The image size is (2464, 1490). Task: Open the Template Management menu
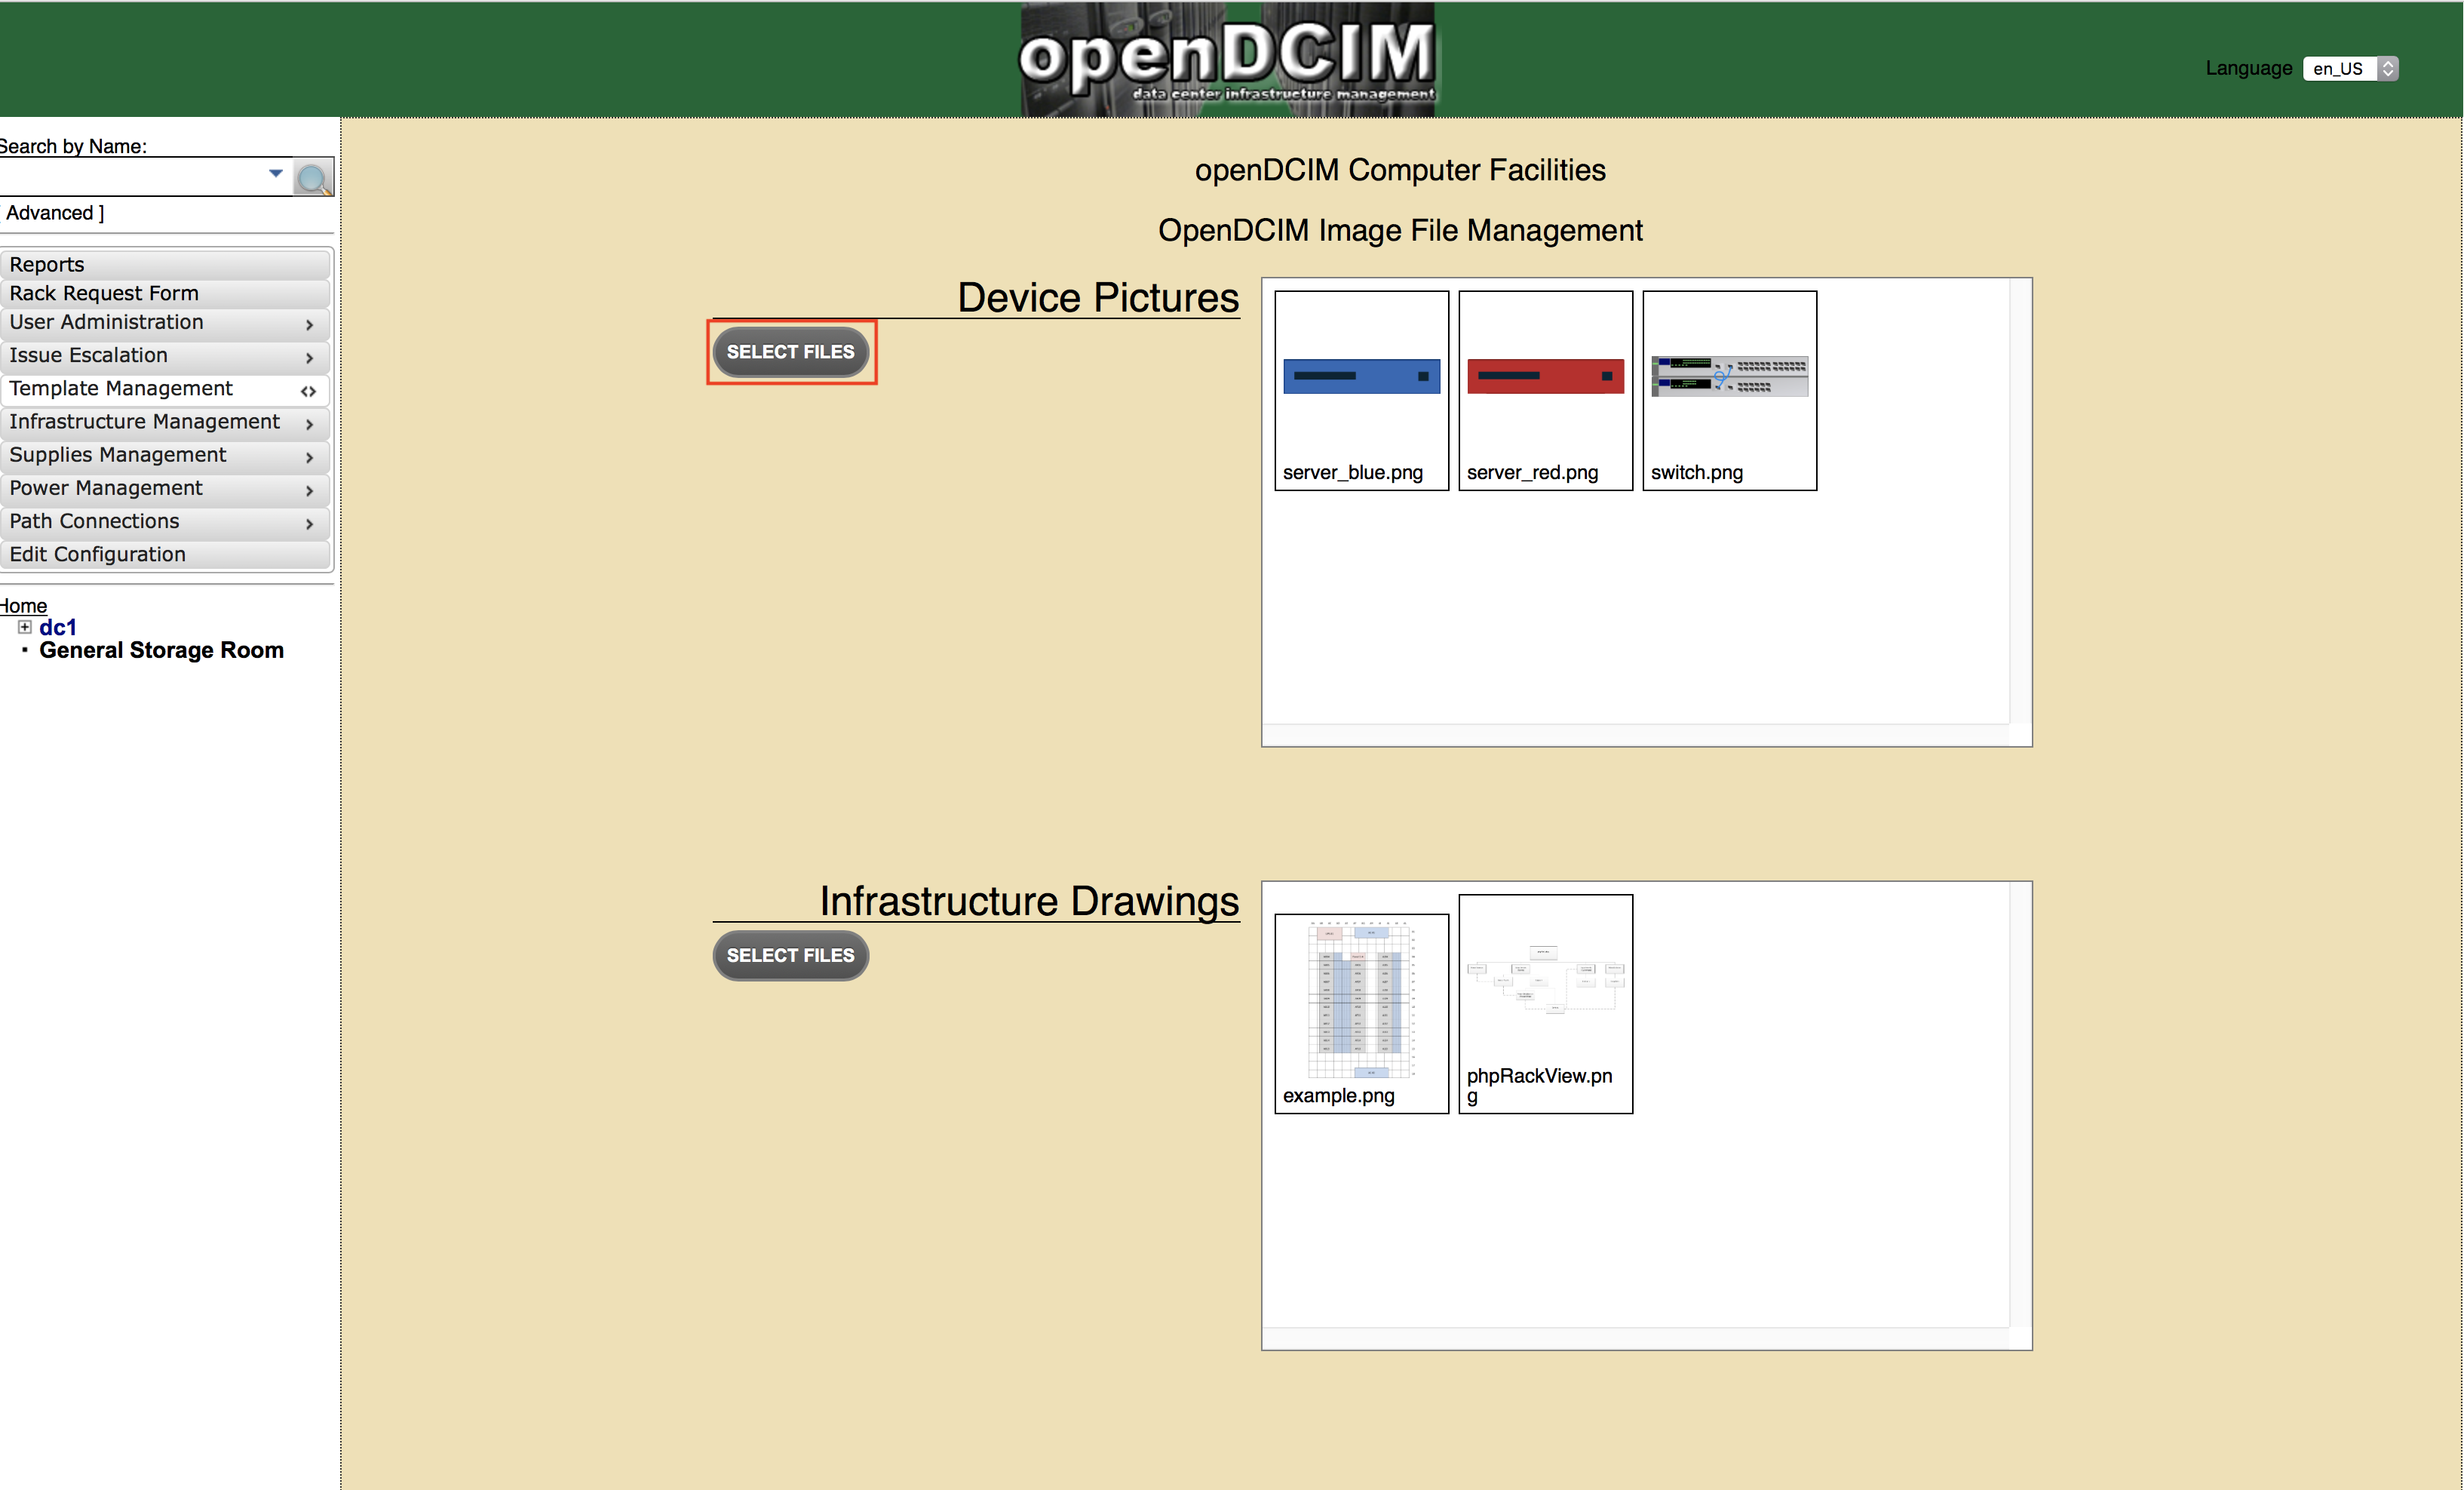165,389
